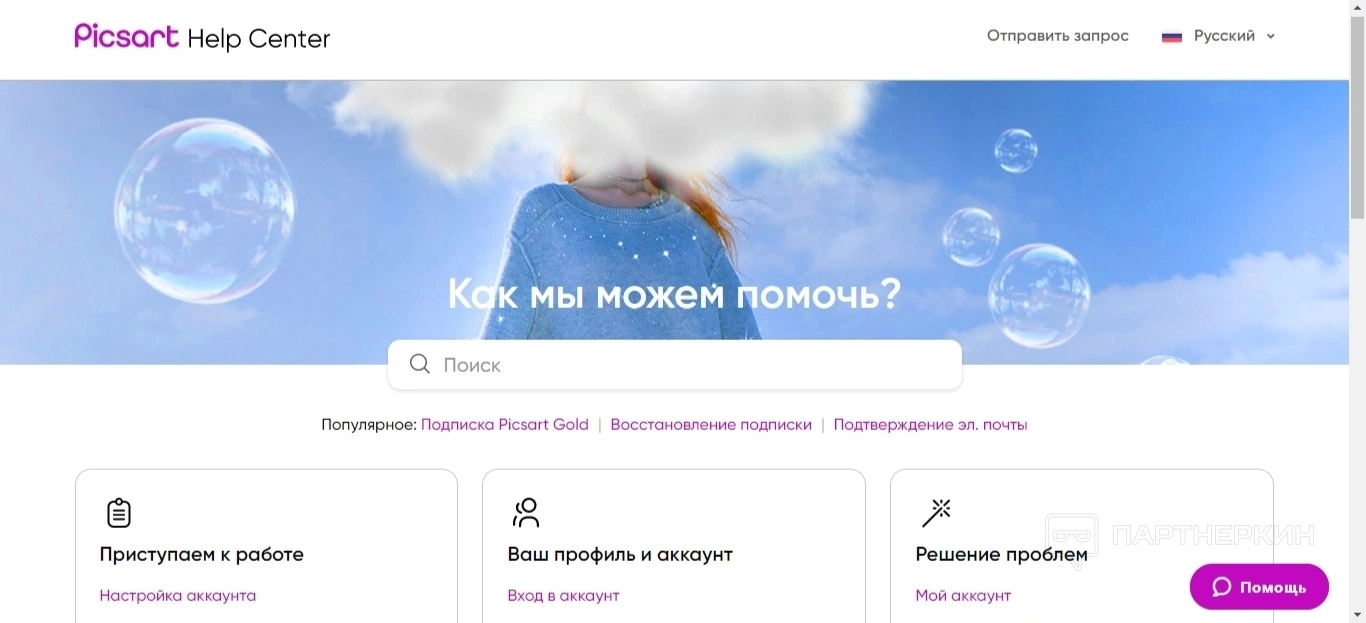Open the Русский language selector
The height and width of the screenshot is (623, 1366).
(1218, 36)
